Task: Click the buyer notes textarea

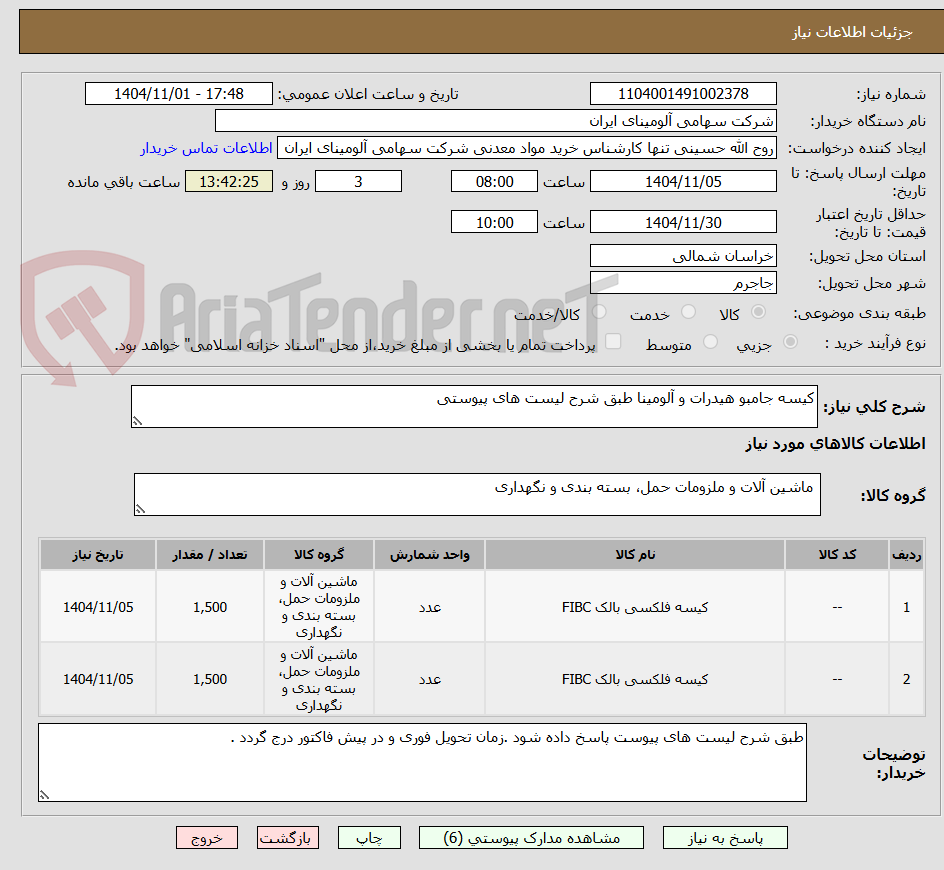Action: click(x=423, y=762)
